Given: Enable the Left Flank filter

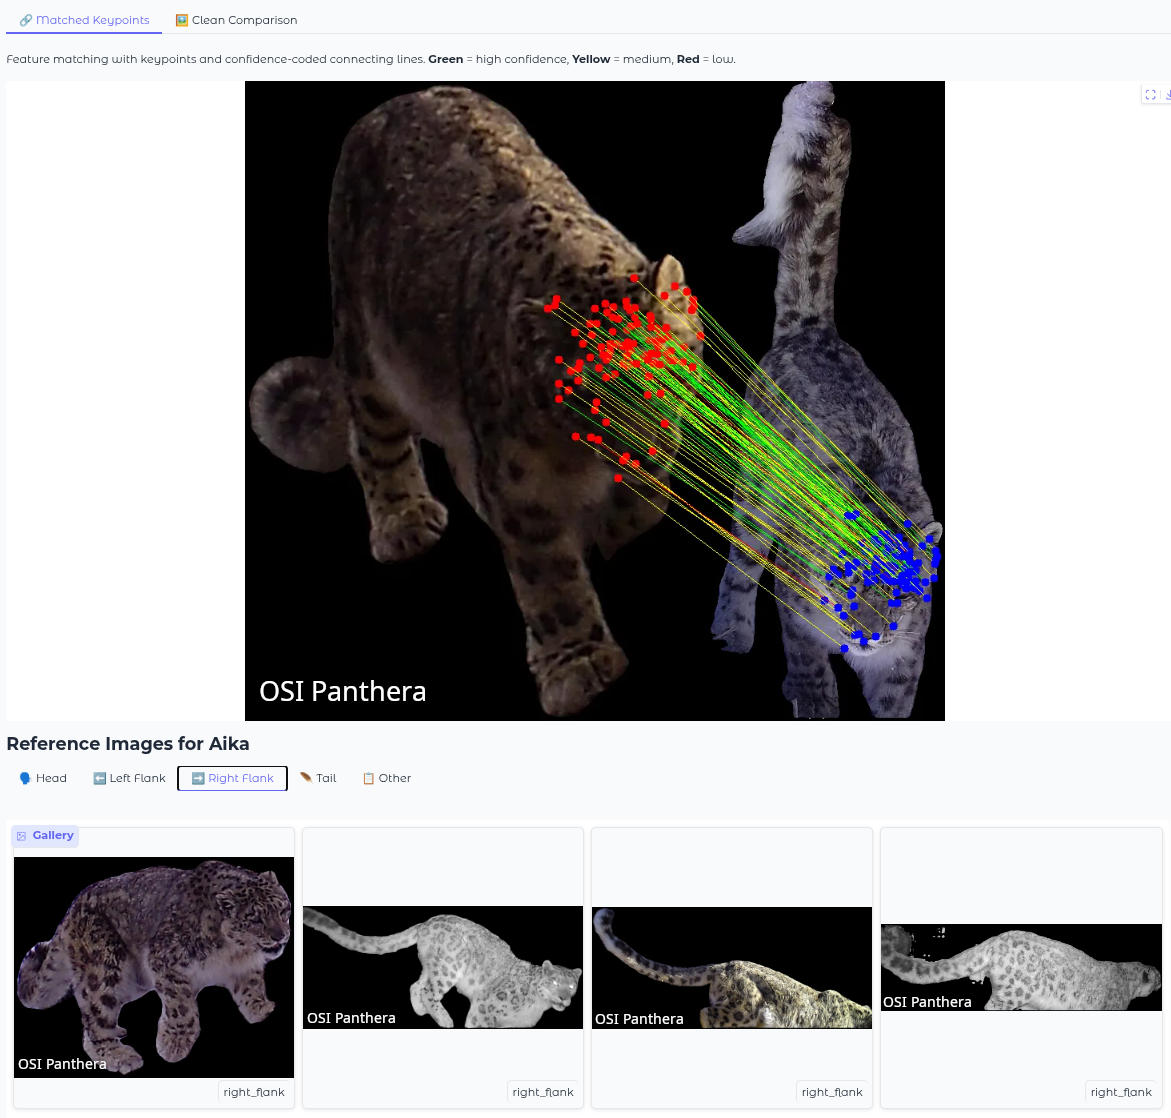Looking at the screenshot, I should tap(128, 778).
